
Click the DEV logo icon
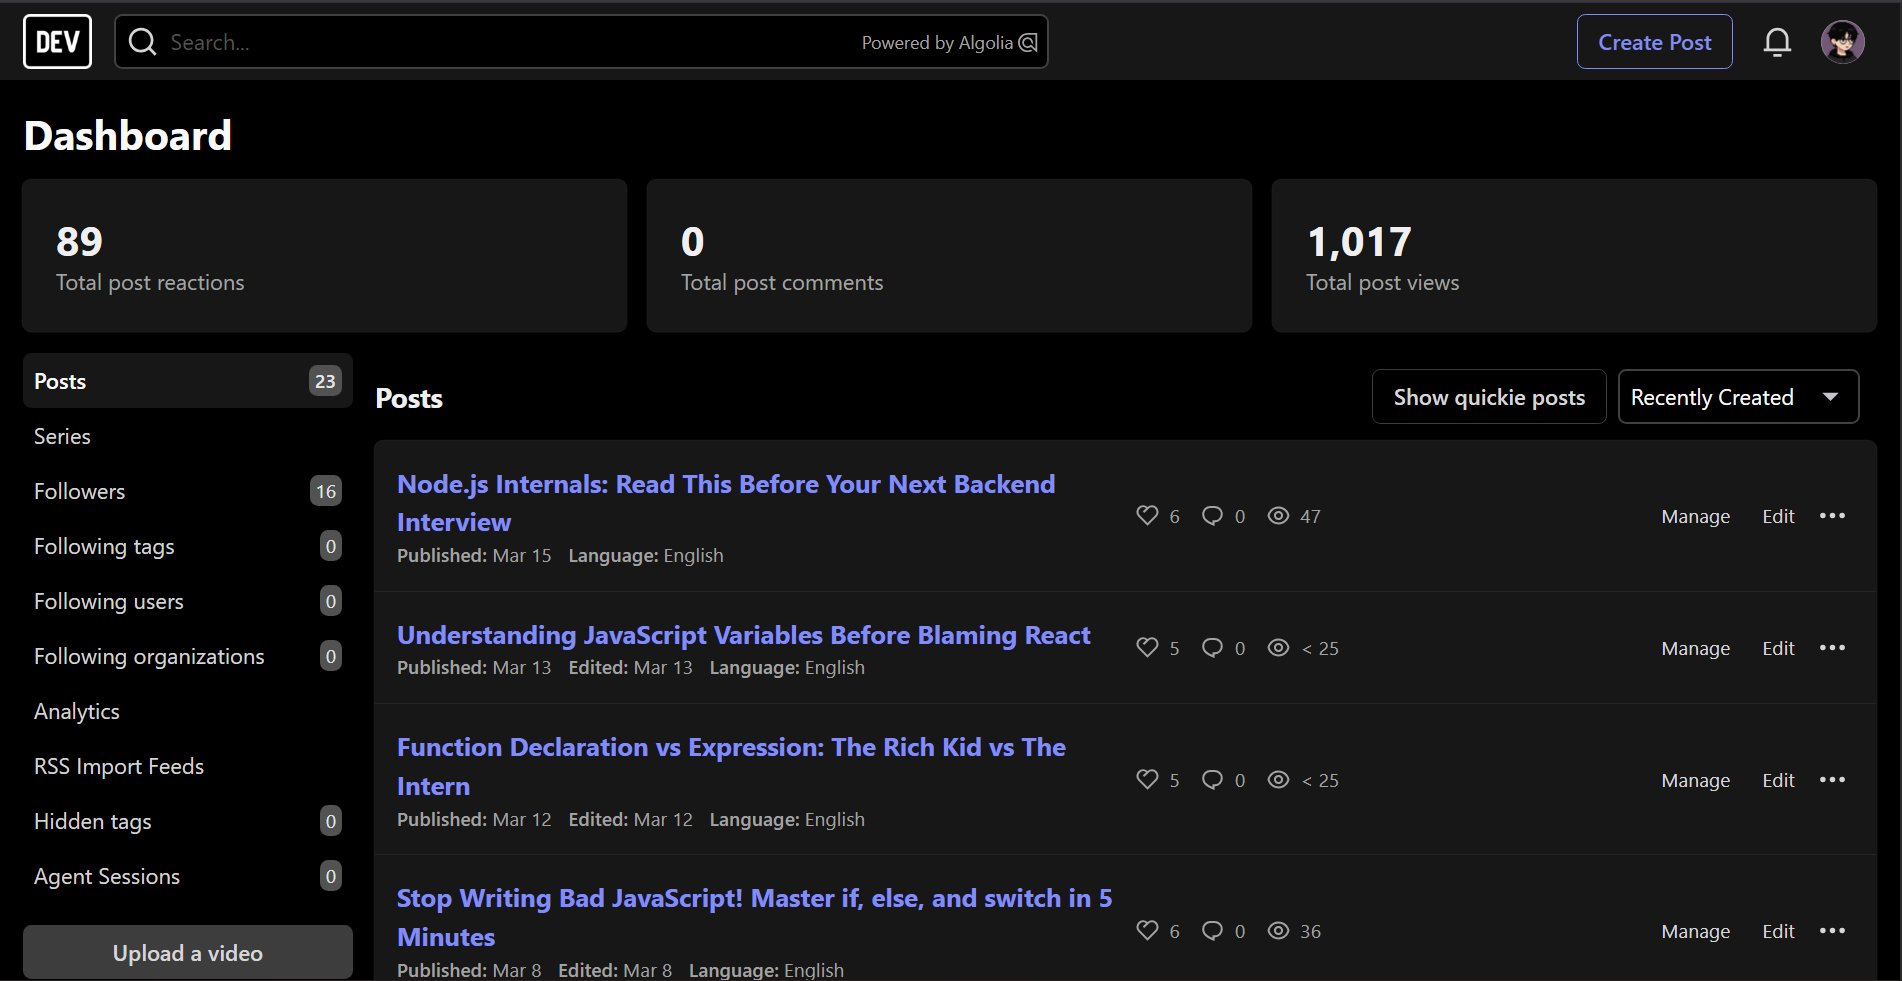pos(57,42)
